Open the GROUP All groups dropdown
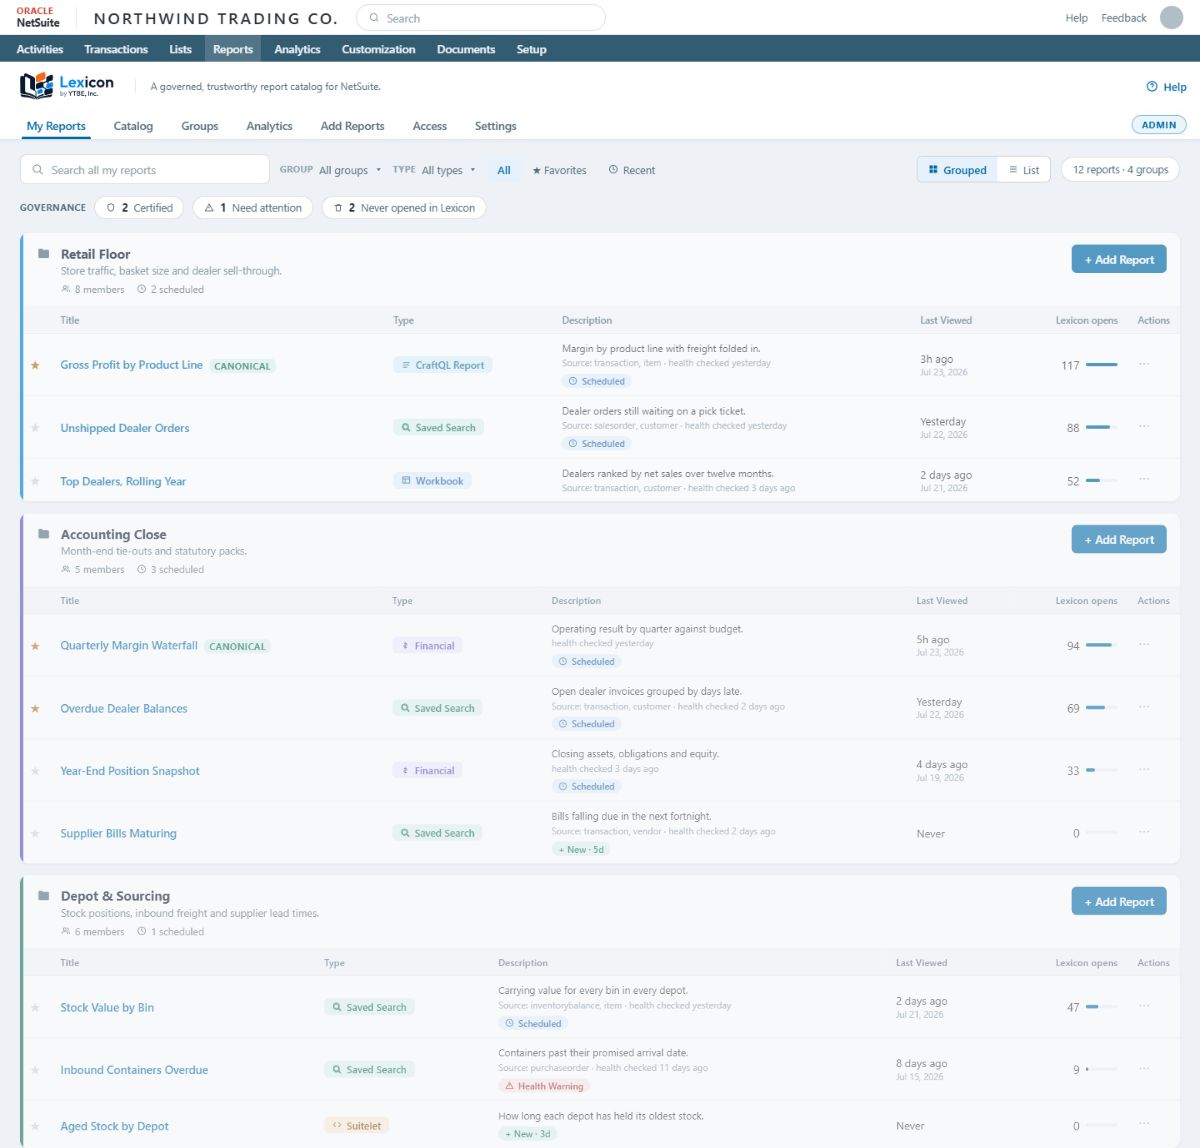Viewport: 1200px width, 1148px height. tap(350, 170)
